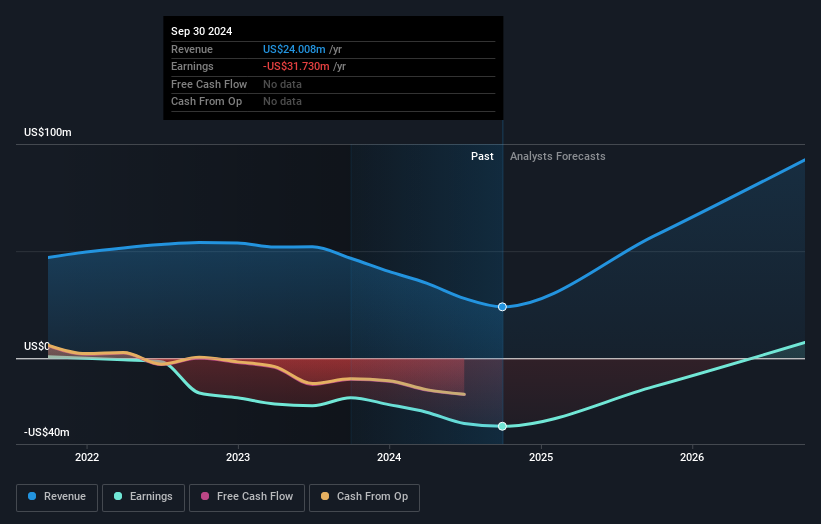
Task: Click the Free Cash Flow row in tooltip
Action: point(333,84)
